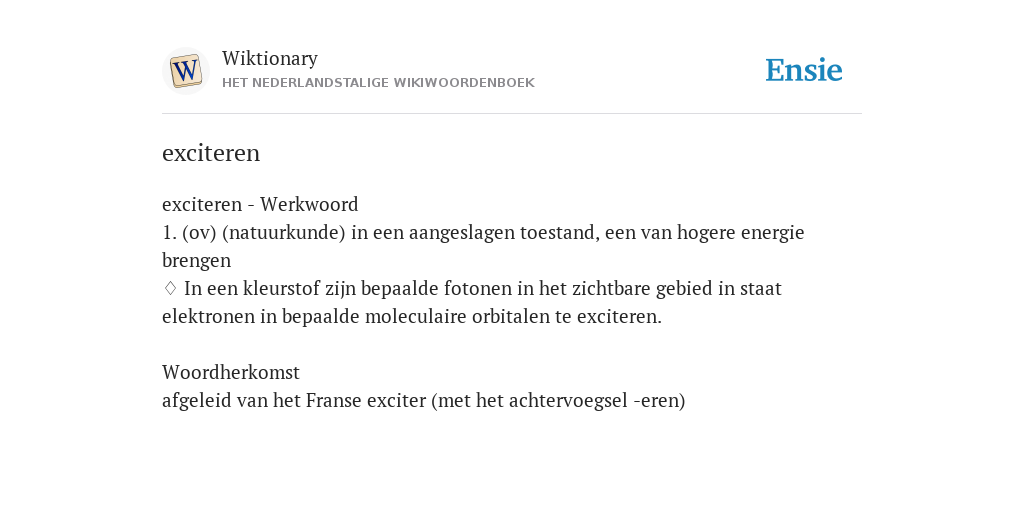Click the diamond bullet before the example sentence
Screen dimensions: 1024x512
[170, 288]
